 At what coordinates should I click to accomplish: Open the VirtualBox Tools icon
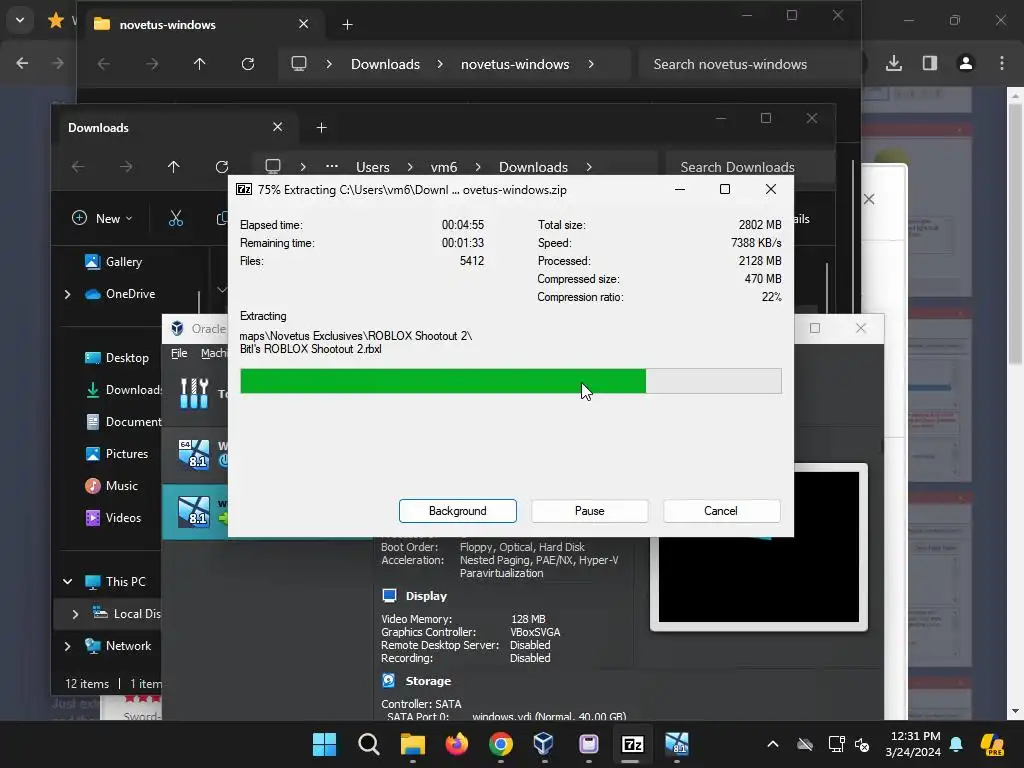[x=194, y=393]
